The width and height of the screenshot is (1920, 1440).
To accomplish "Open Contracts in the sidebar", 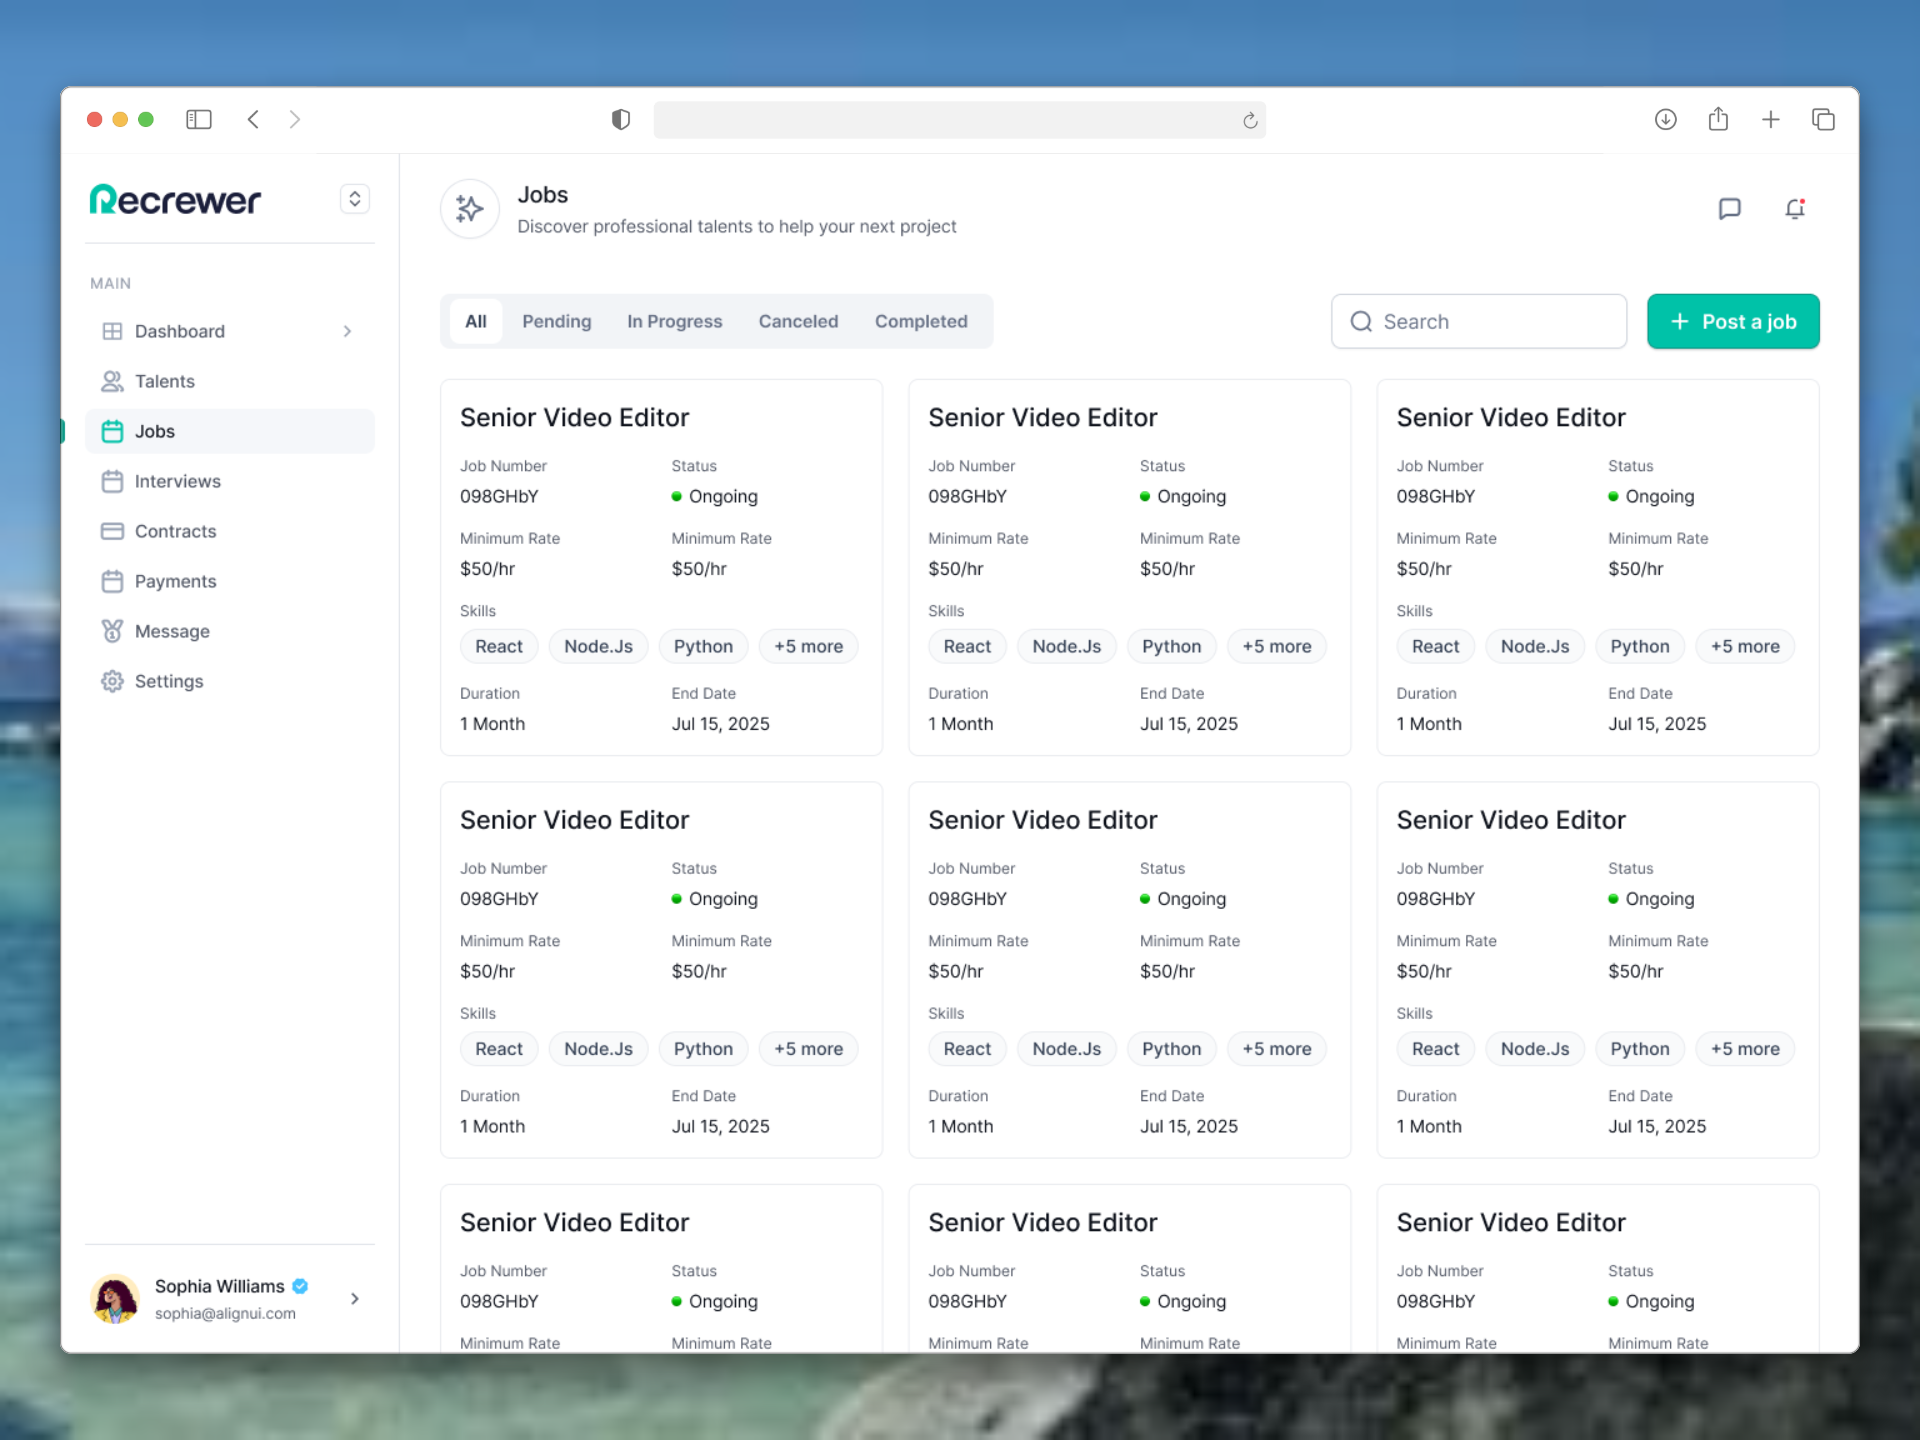I will tap(175, 531).
